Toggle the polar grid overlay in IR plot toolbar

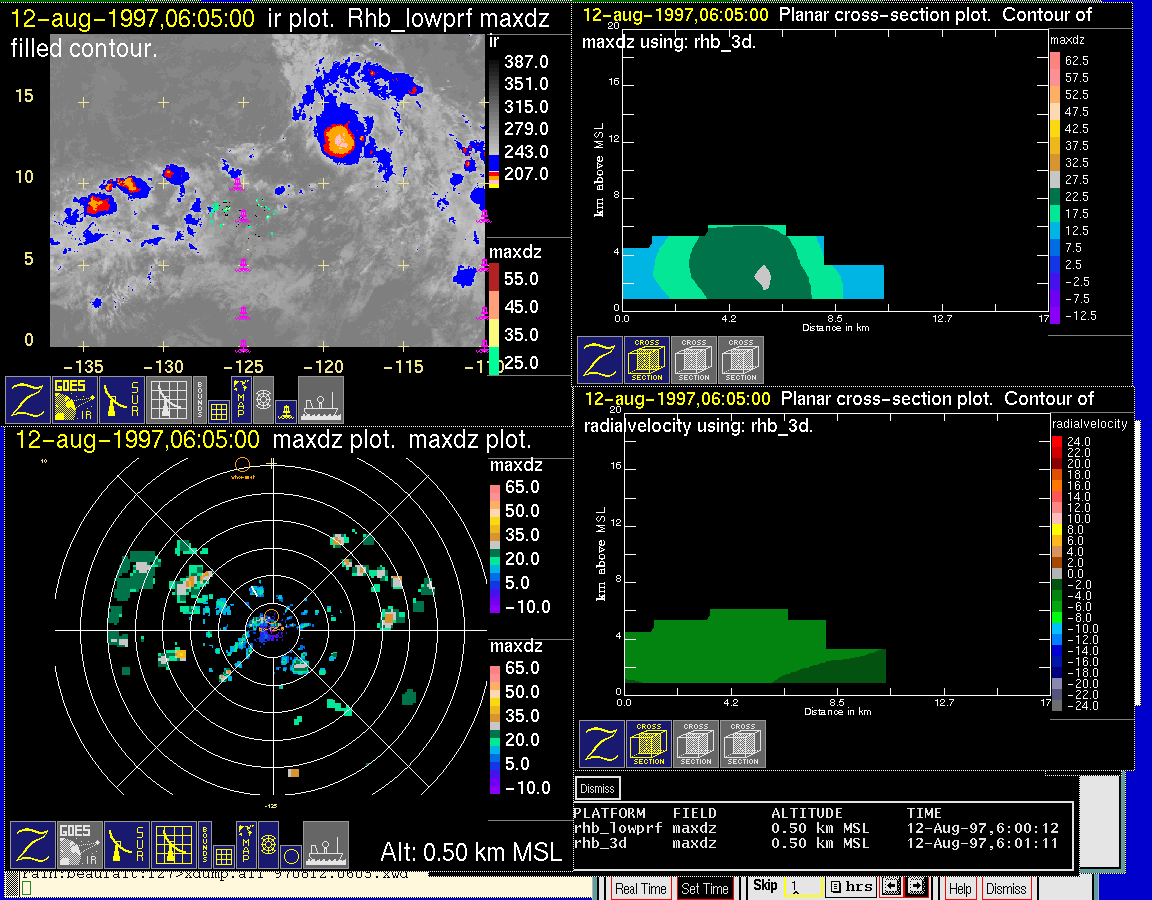coord(263,400)
